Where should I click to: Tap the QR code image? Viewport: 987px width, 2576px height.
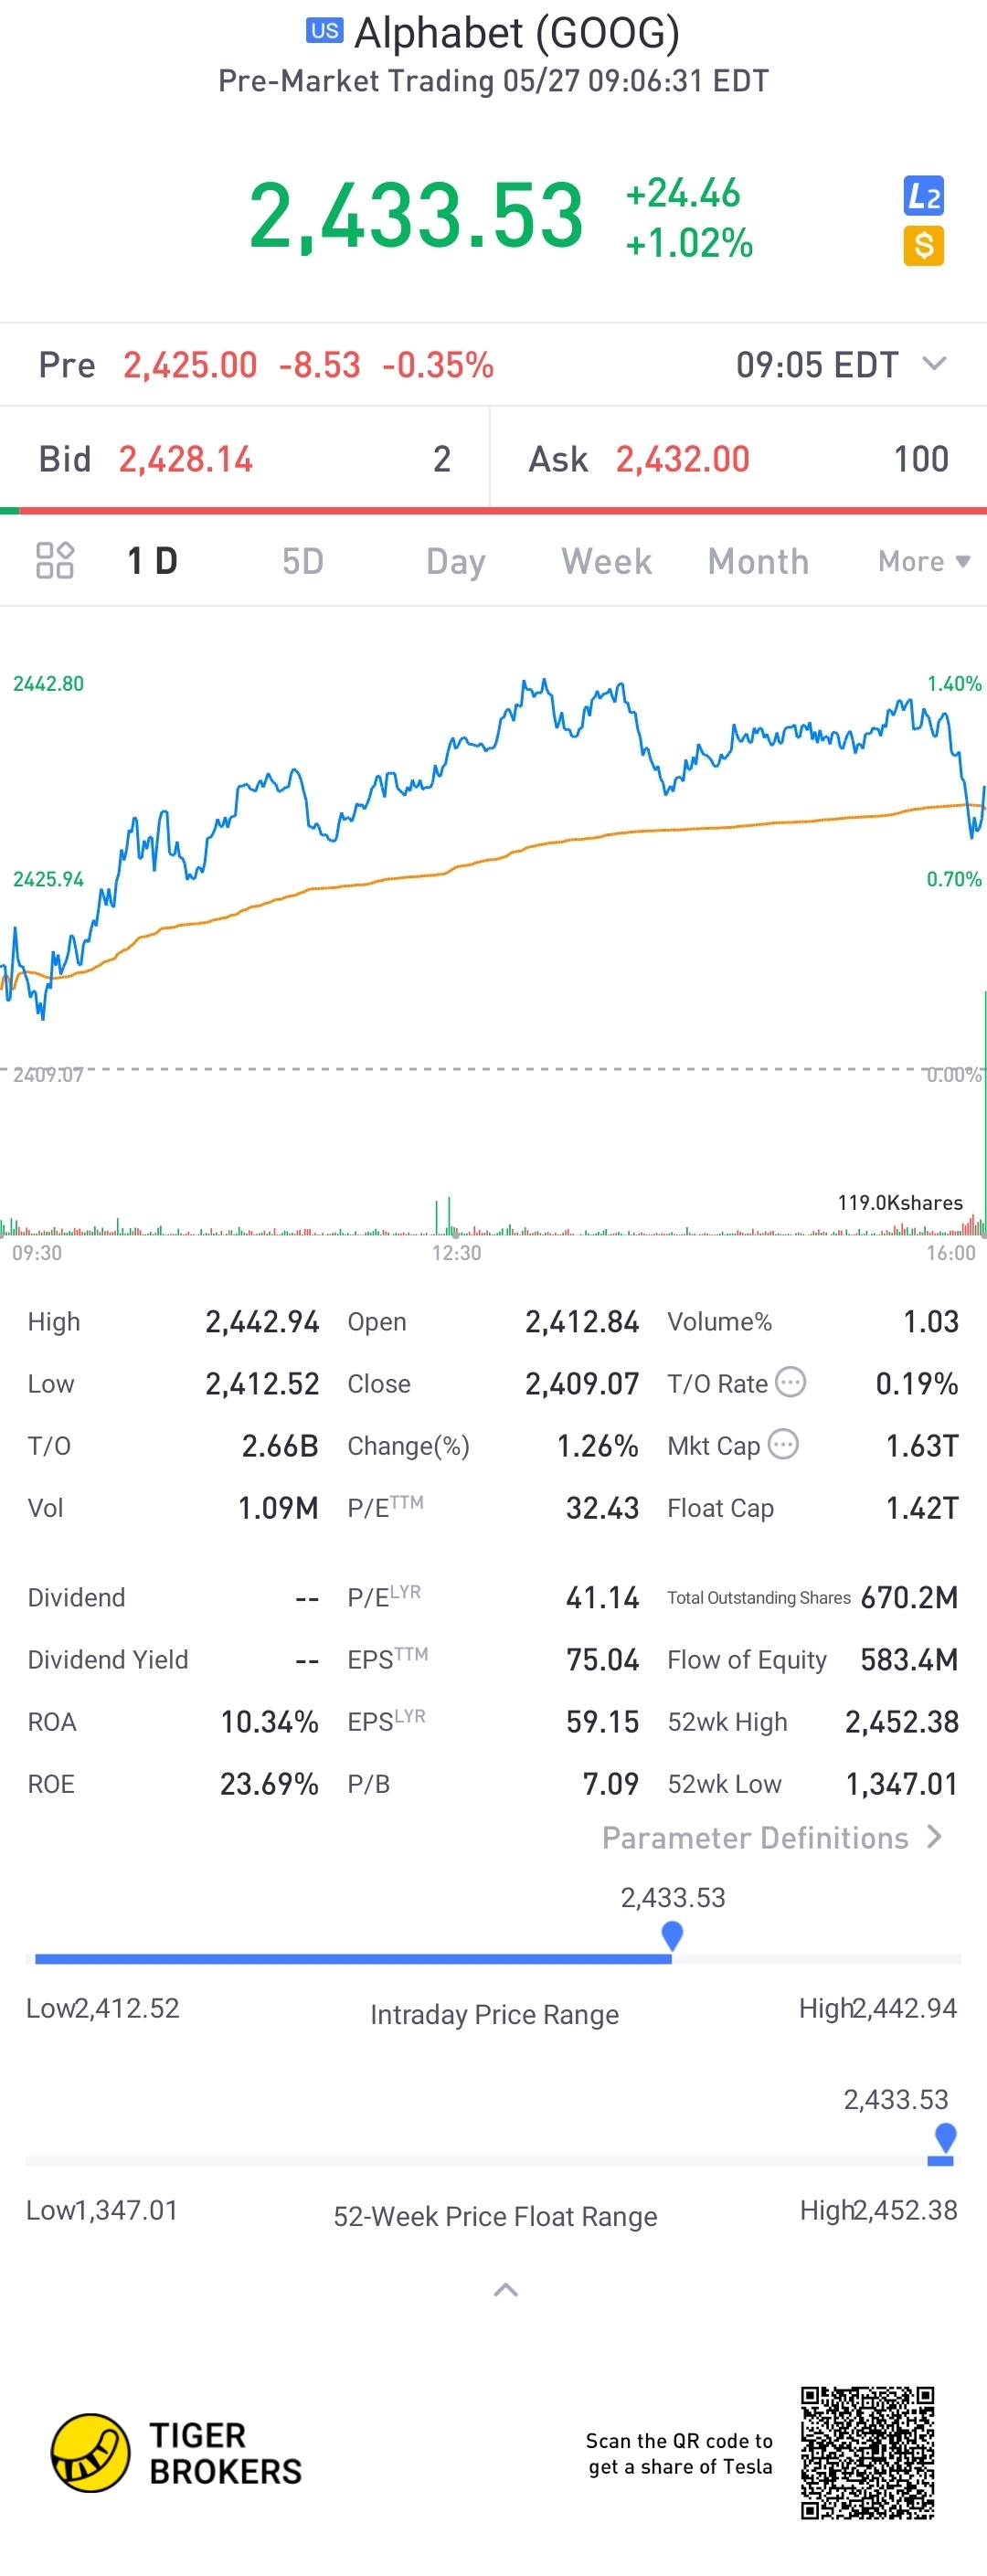867,2452
